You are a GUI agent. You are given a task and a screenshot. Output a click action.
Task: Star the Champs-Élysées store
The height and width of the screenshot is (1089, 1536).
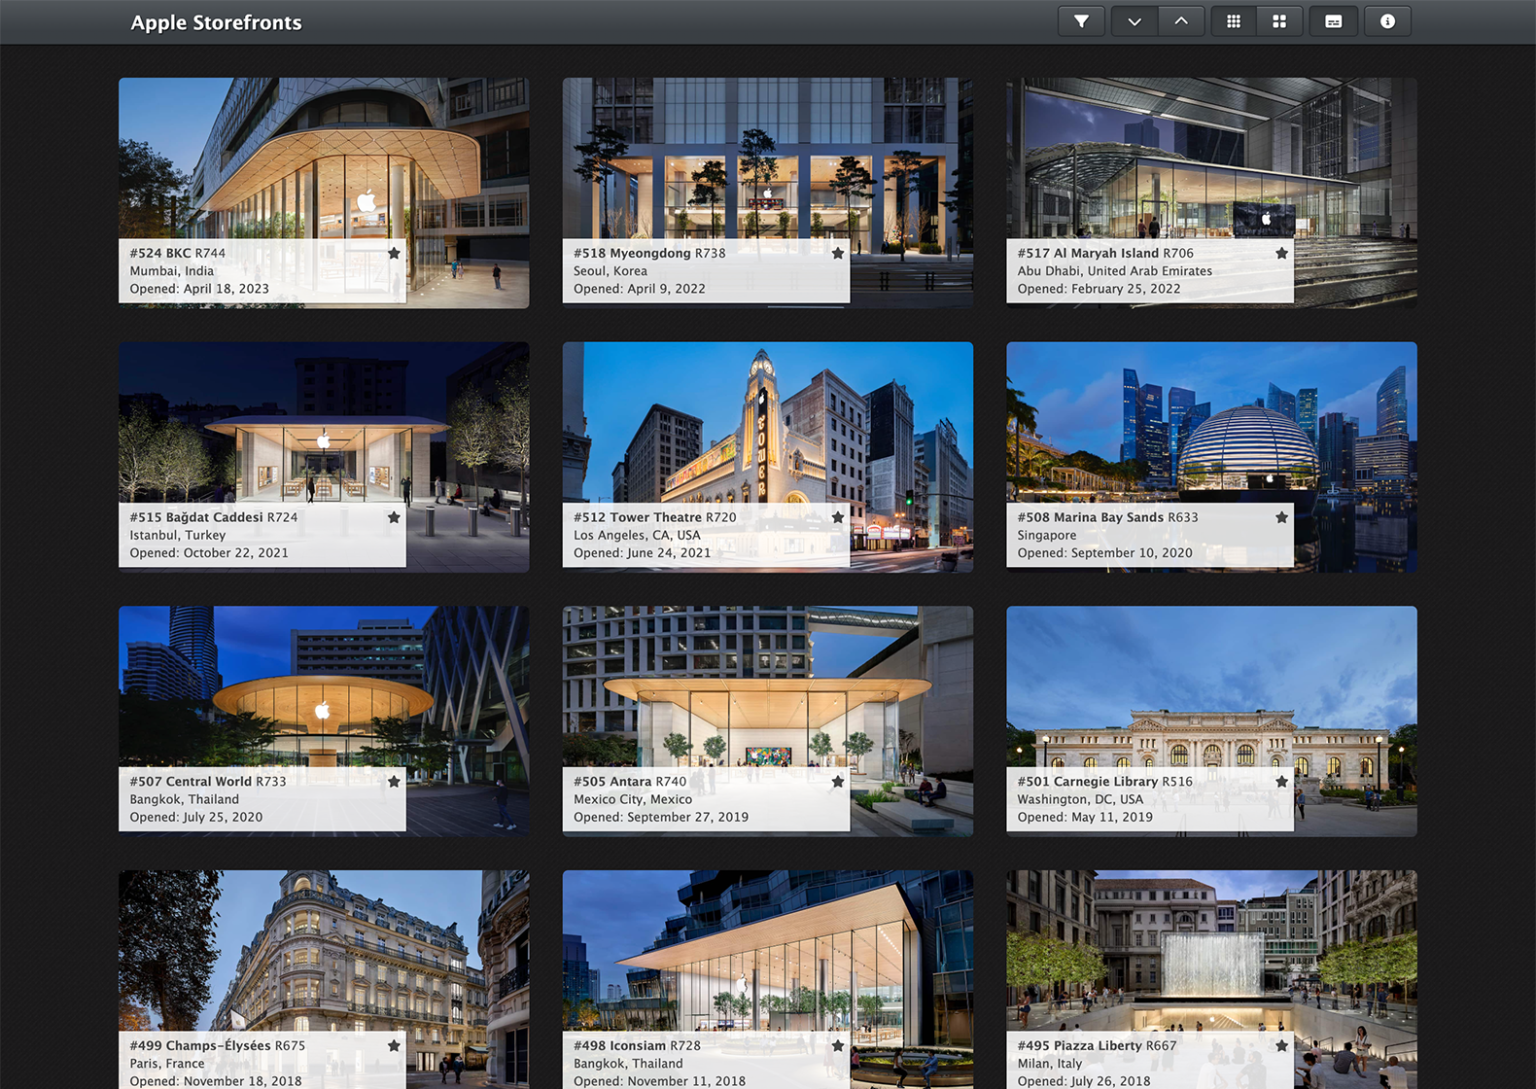tap(394, 1046)
